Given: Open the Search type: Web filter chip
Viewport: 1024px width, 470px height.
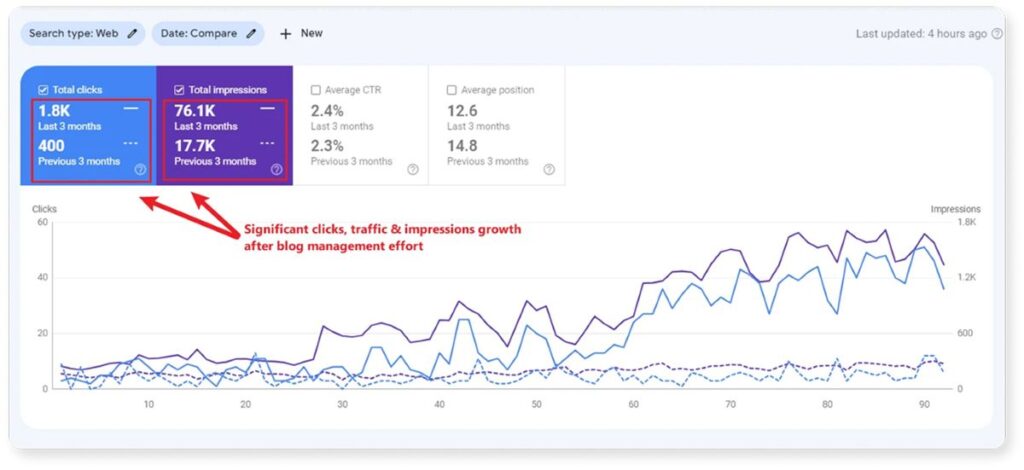Looking at the screenshot, I should click(73, 34).
